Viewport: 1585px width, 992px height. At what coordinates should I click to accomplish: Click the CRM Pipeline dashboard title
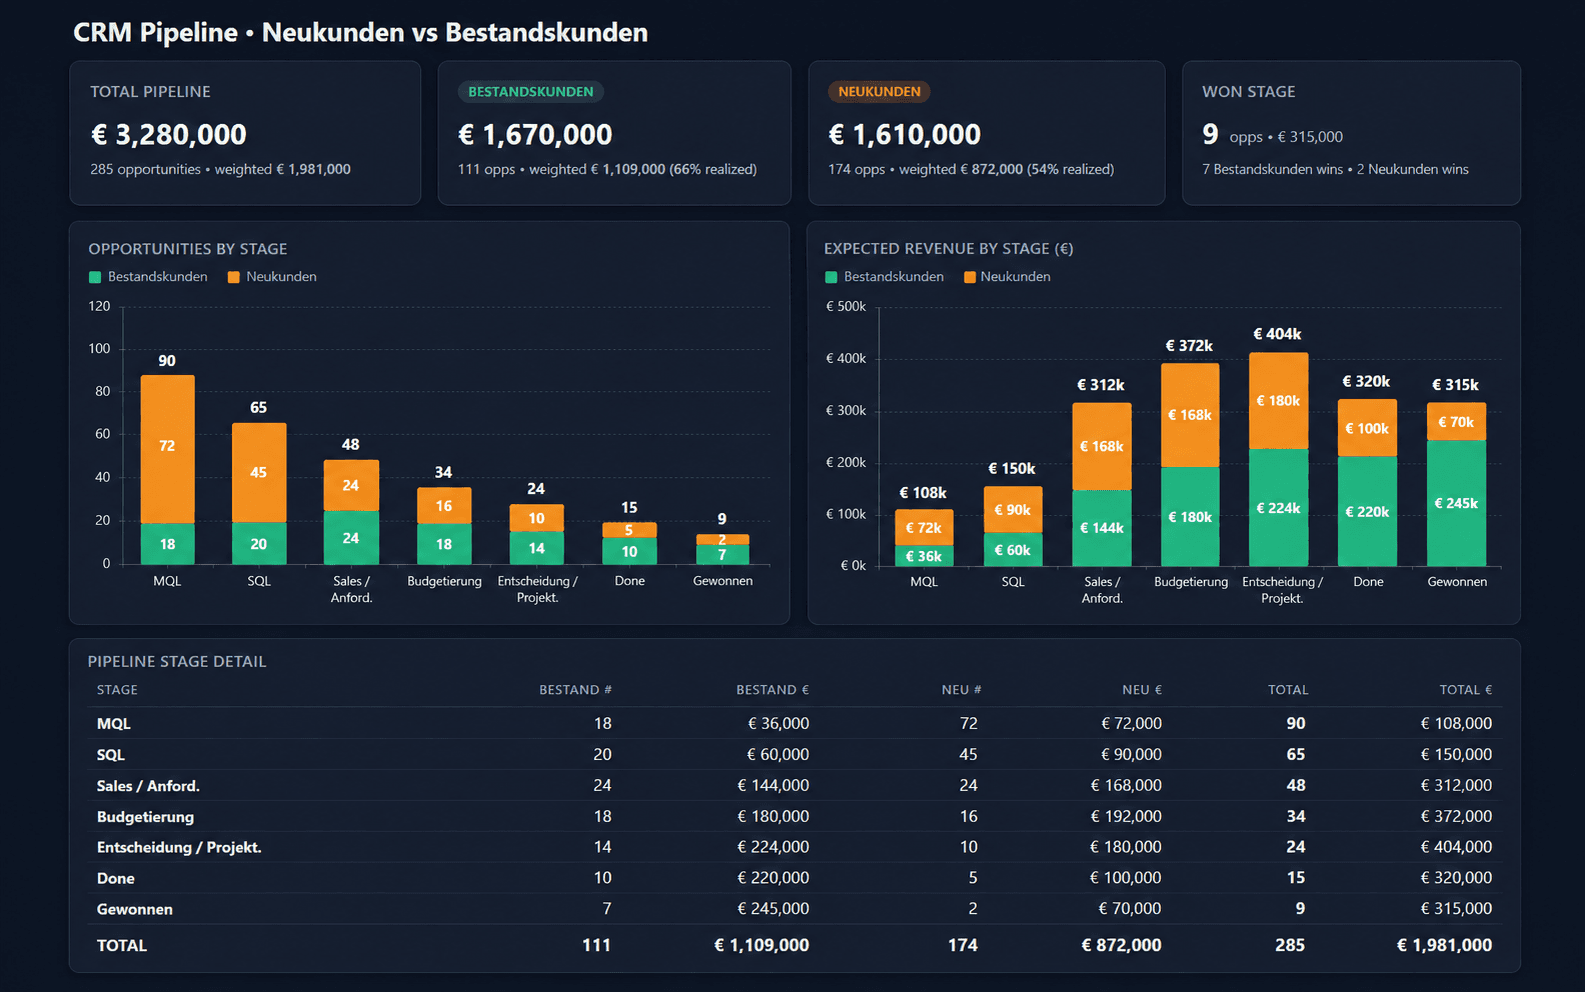(360, 33)
